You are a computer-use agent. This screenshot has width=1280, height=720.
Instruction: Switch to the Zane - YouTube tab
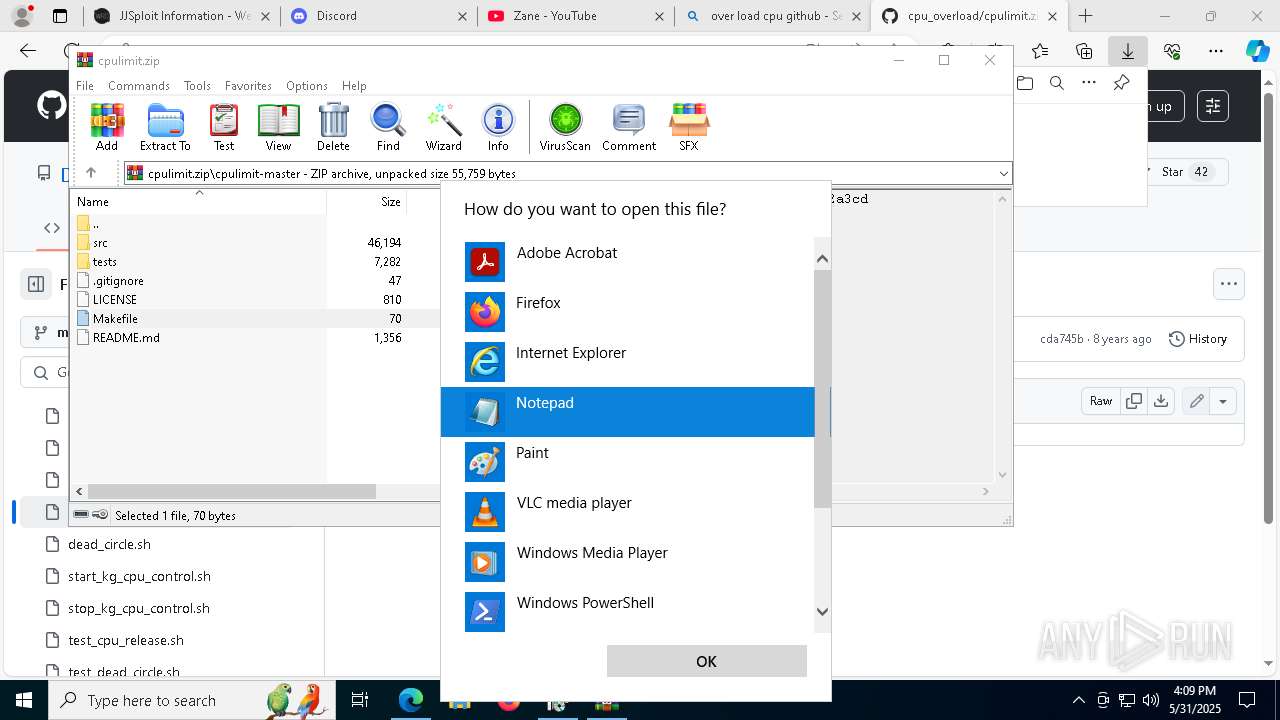[575, 16]
